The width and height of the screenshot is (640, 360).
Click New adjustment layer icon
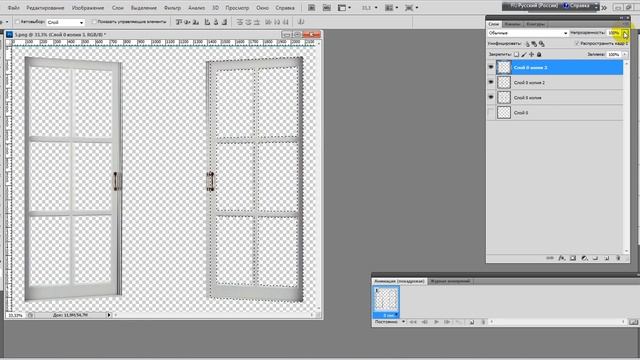[x=584, y=258]
